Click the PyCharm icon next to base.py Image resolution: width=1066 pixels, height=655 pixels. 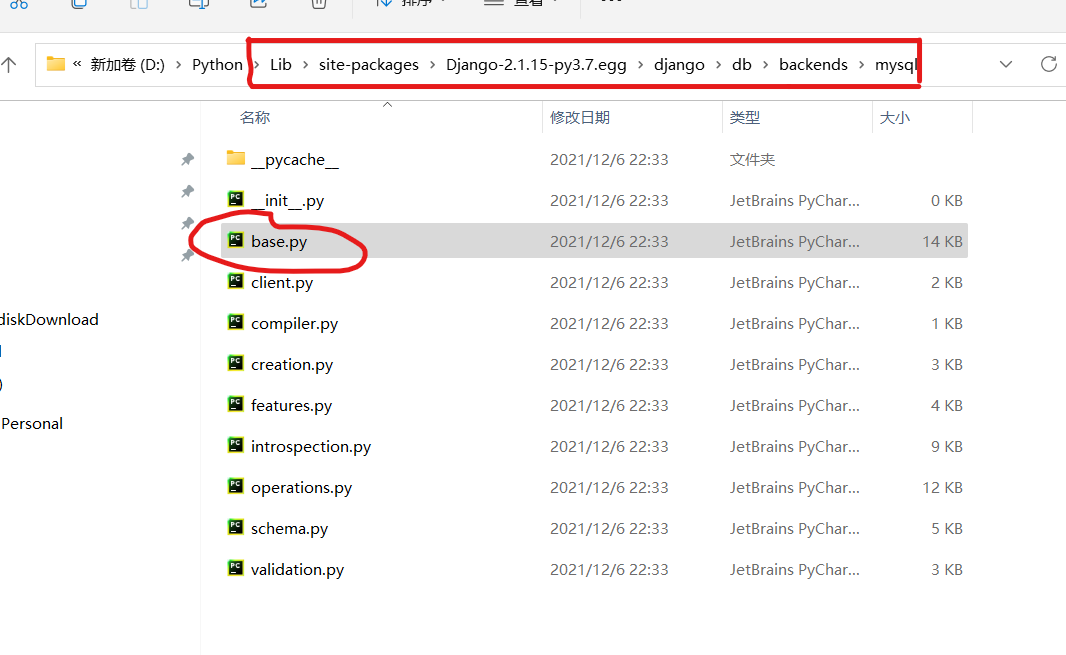236,239
